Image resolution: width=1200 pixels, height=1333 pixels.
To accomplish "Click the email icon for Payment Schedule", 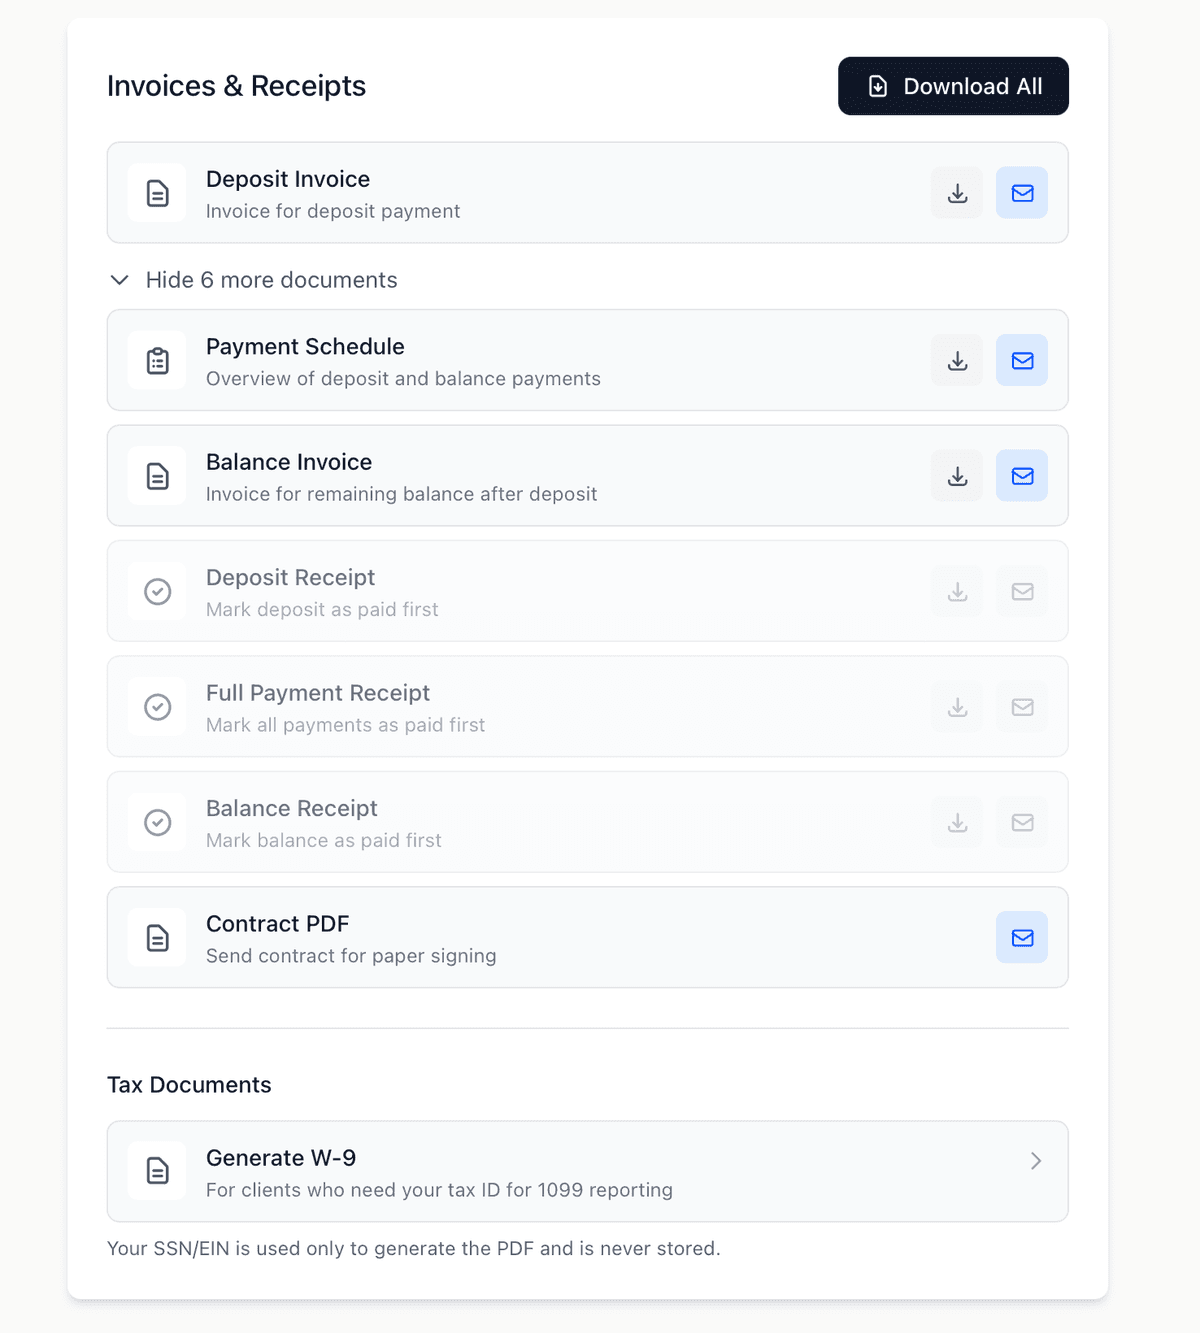I will pos(1021,360).
